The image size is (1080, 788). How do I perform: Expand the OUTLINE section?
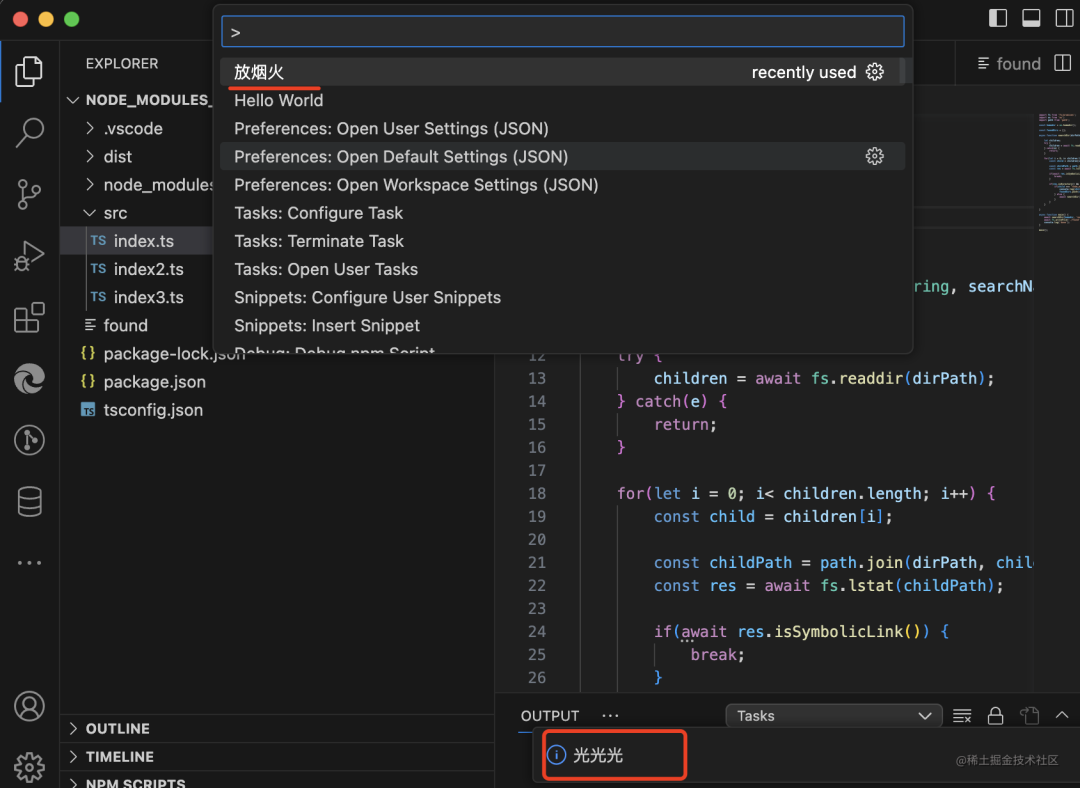[277, 728]
